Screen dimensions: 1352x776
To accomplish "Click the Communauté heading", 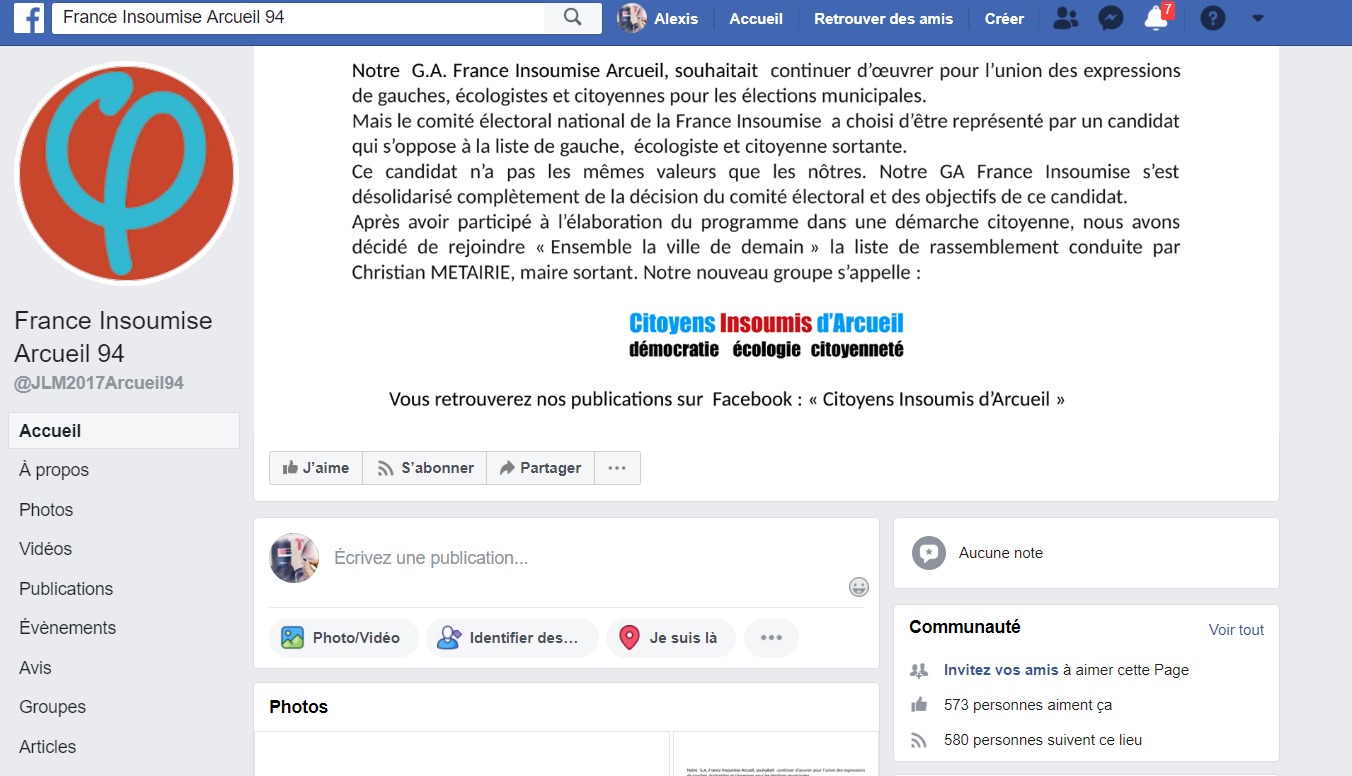I will [965, 627].
